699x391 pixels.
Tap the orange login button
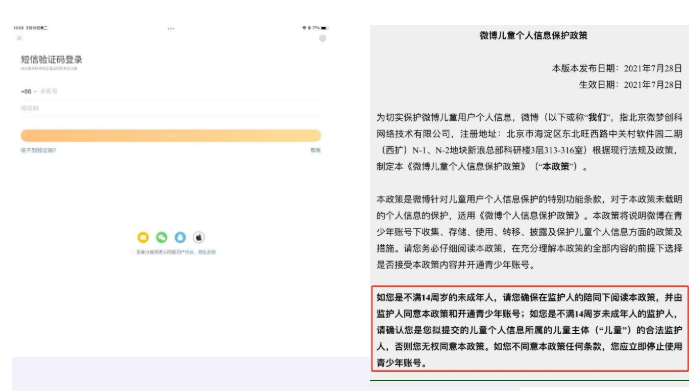point(171,136)
